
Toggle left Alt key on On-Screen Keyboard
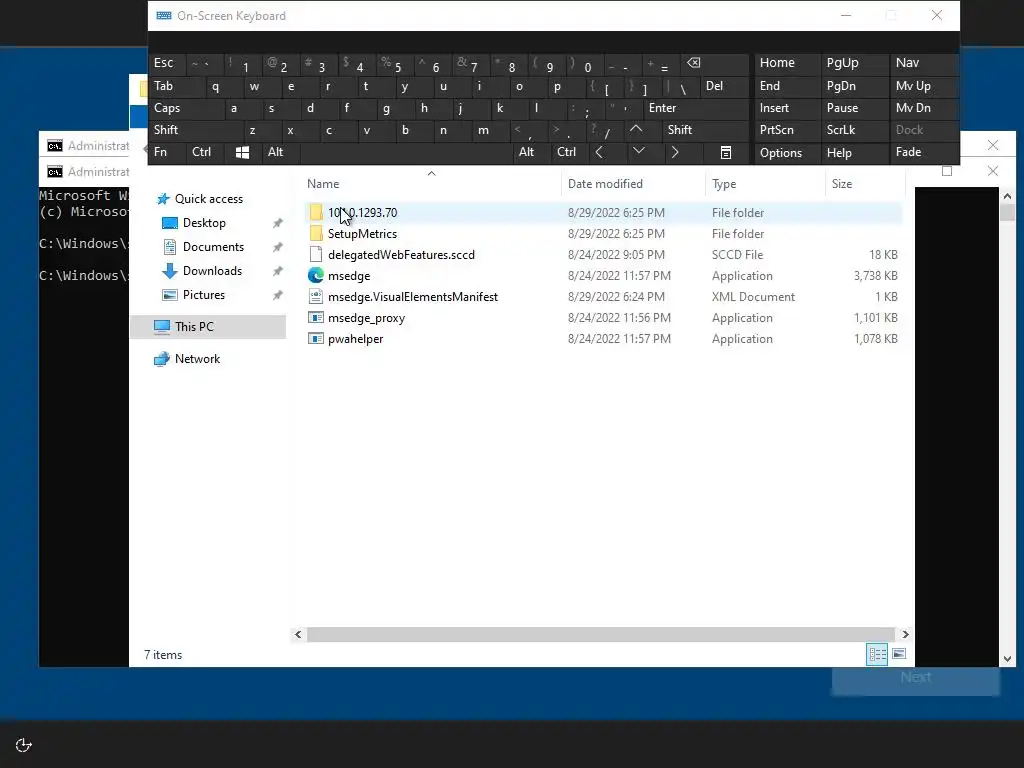click(x=281, y=152)
